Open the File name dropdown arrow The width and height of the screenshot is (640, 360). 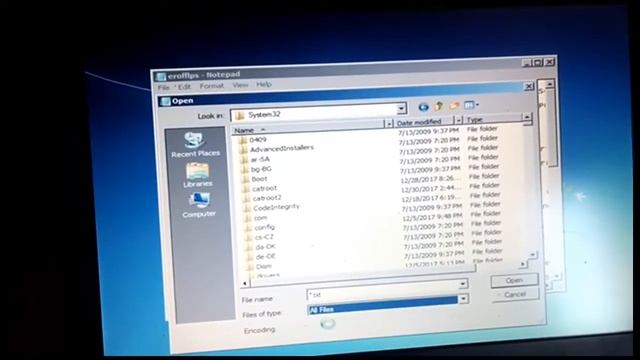click(462, 283)
